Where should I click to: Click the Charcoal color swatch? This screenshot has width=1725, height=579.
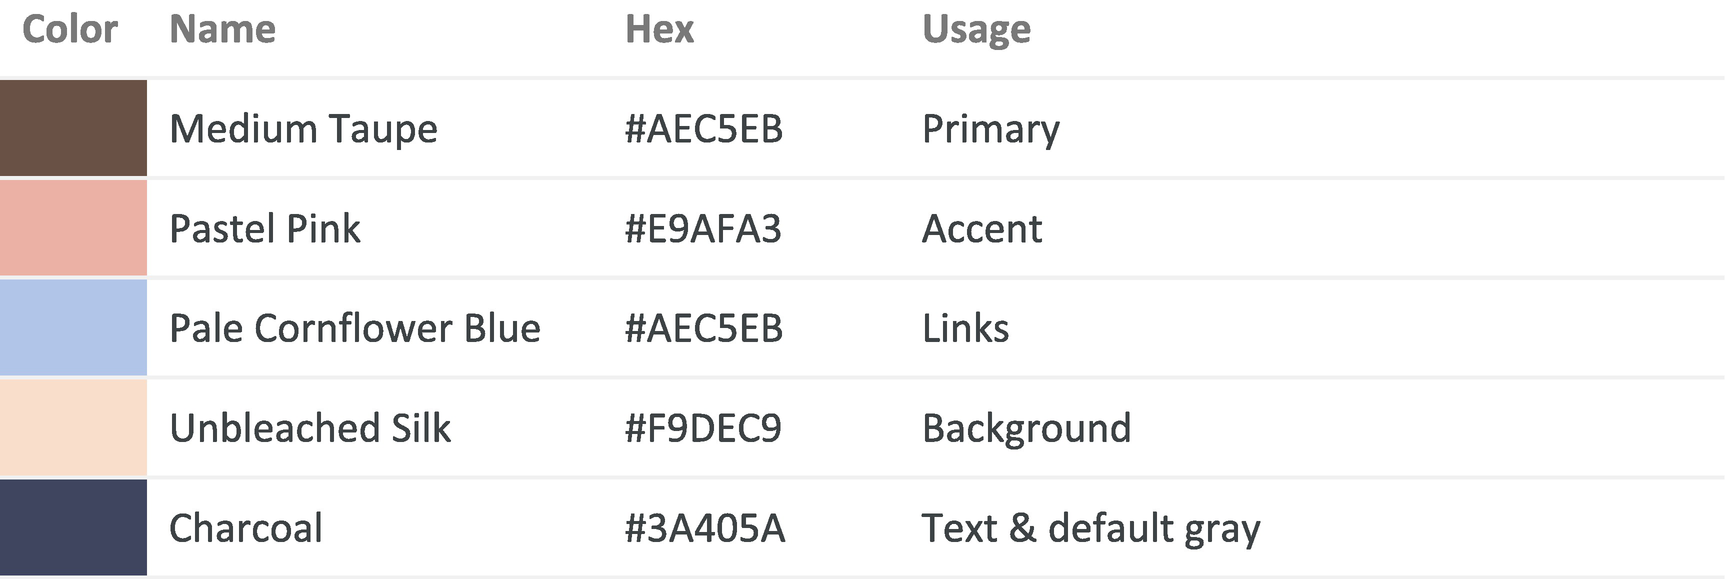pos(73,527)
